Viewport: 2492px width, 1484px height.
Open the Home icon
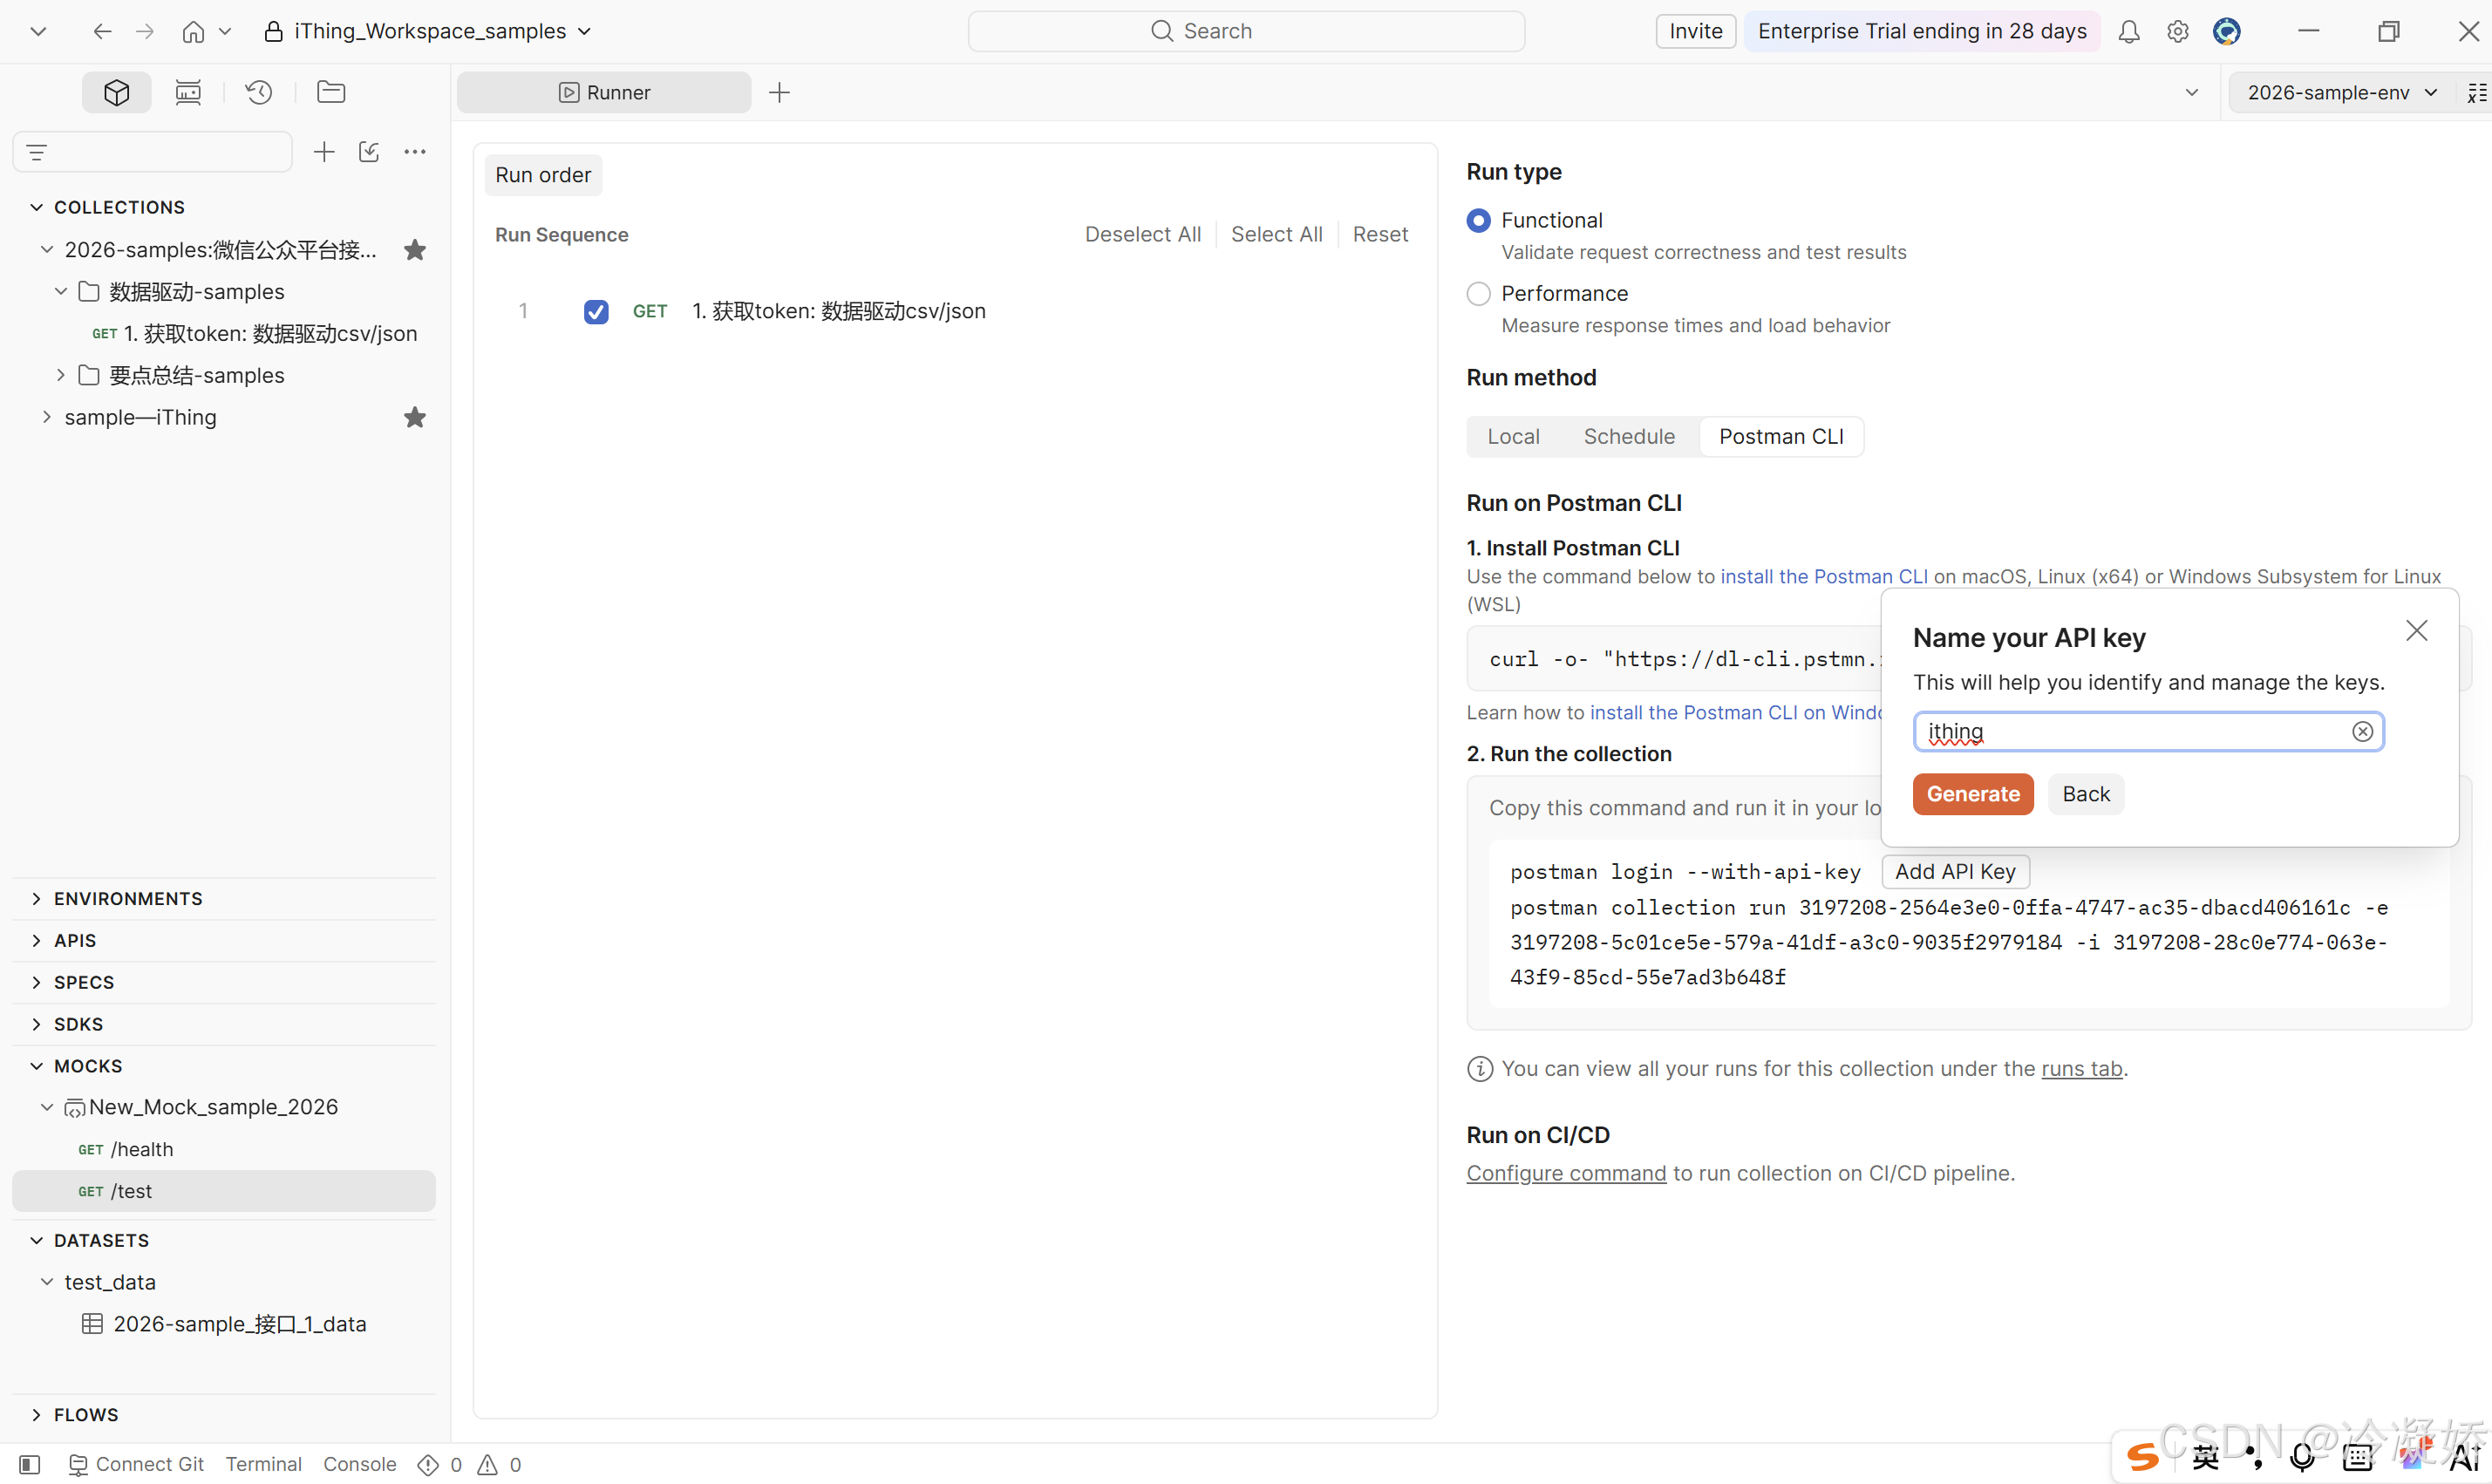pyautogui.click(x=193, y=31)
